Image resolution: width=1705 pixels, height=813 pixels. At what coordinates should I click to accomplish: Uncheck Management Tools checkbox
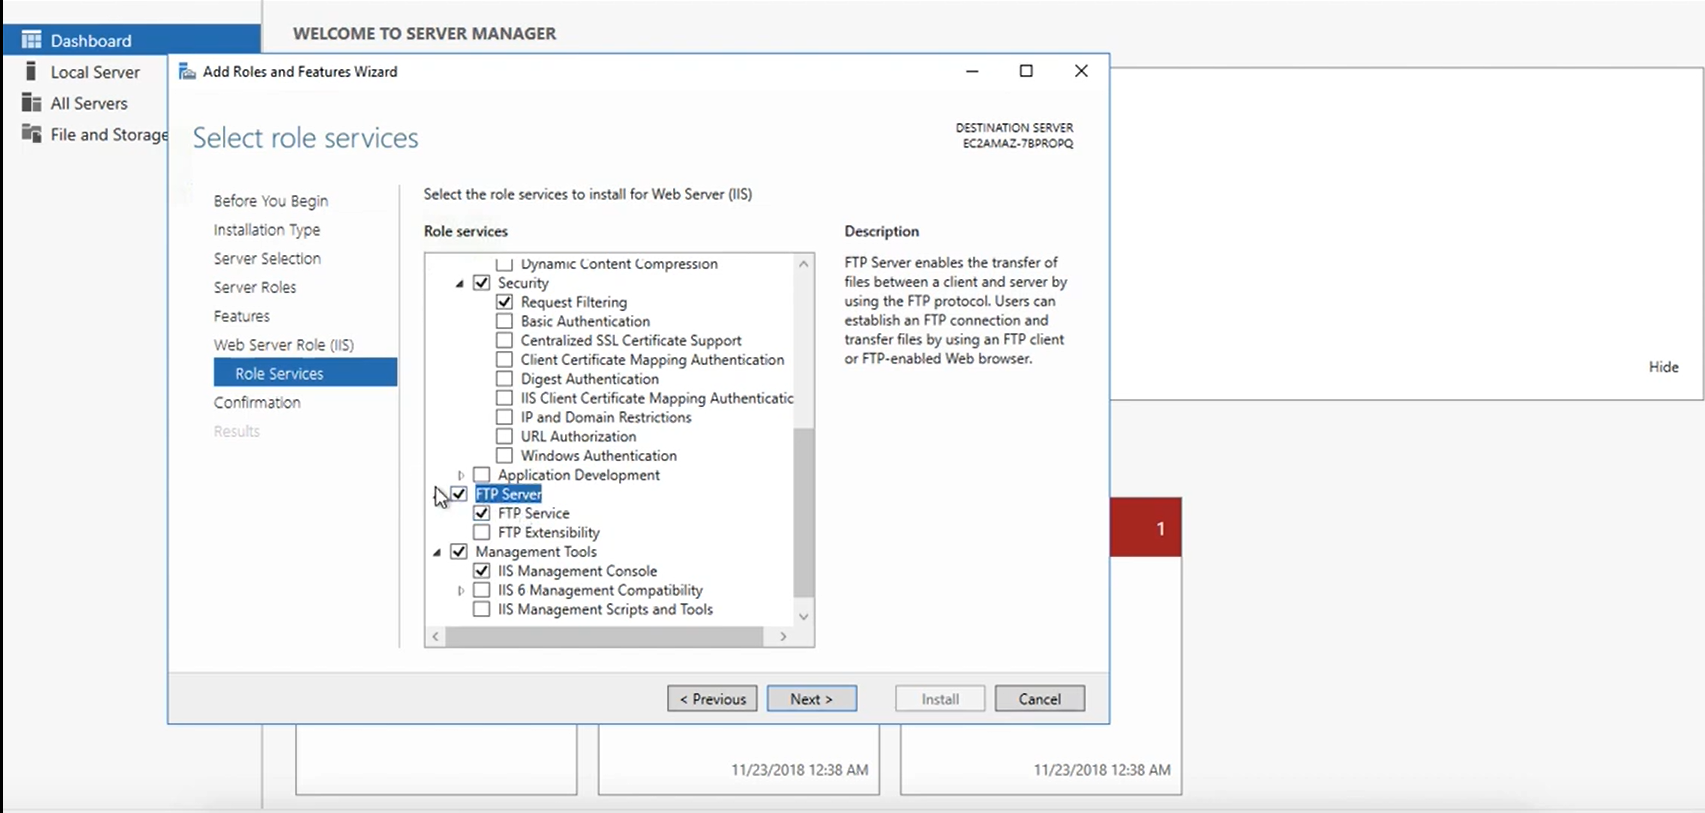tap(459, 552)
